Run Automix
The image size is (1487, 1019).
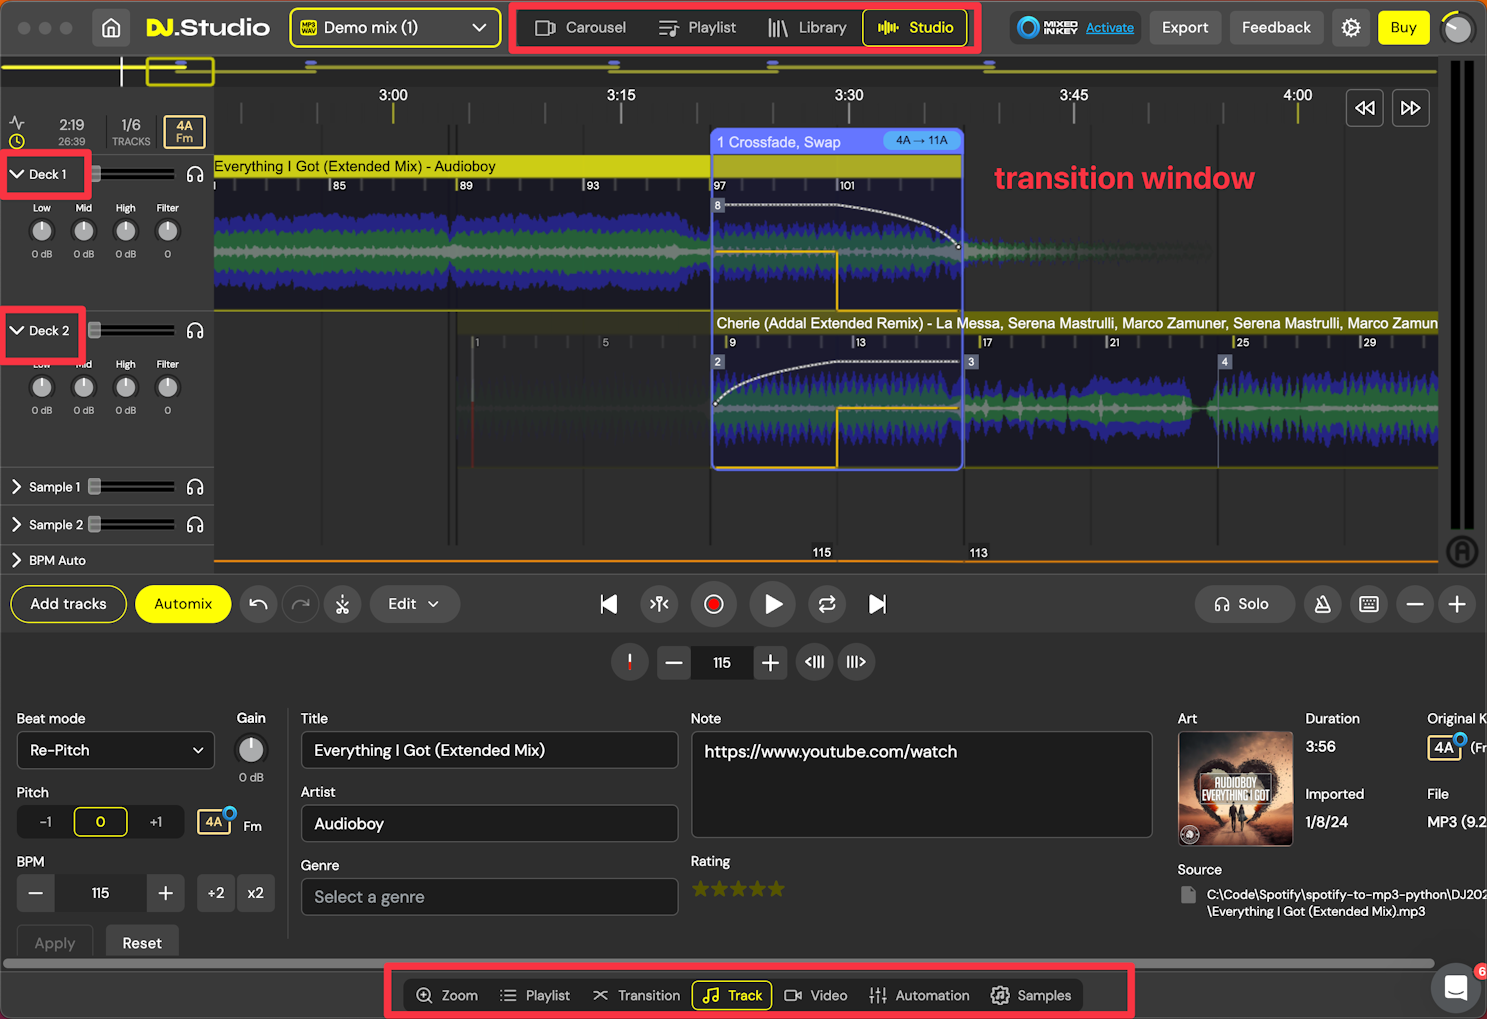point(183,604)
